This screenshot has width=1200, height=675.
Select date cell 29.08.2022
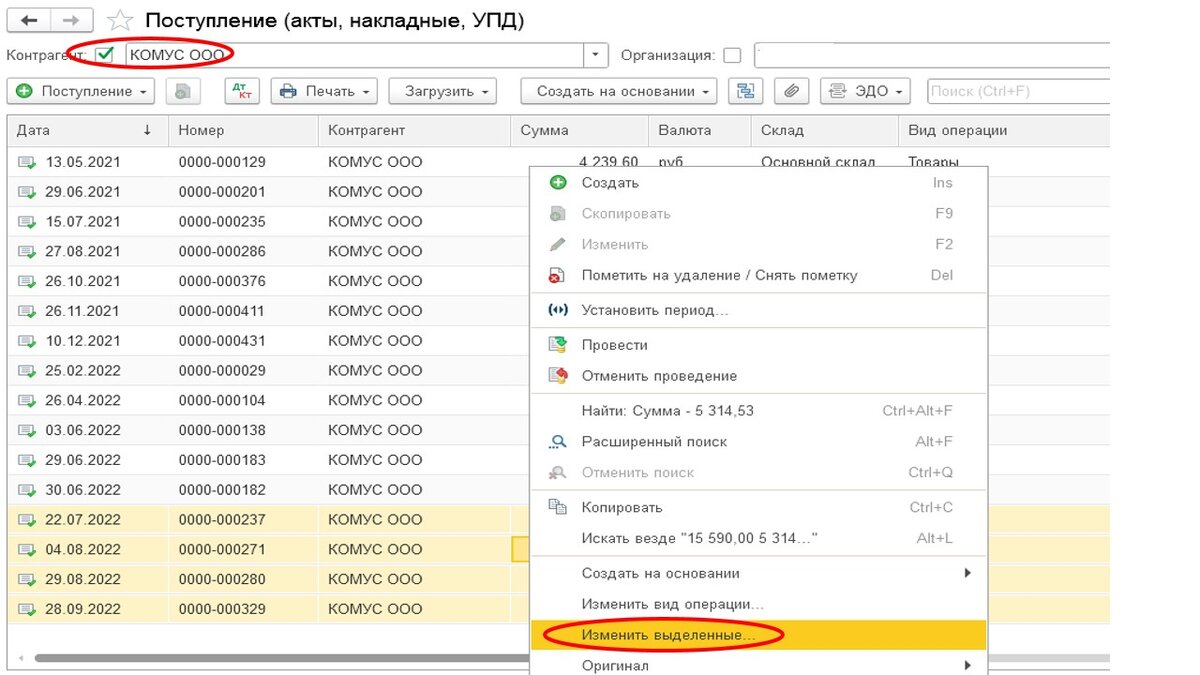tap(83, 579)
